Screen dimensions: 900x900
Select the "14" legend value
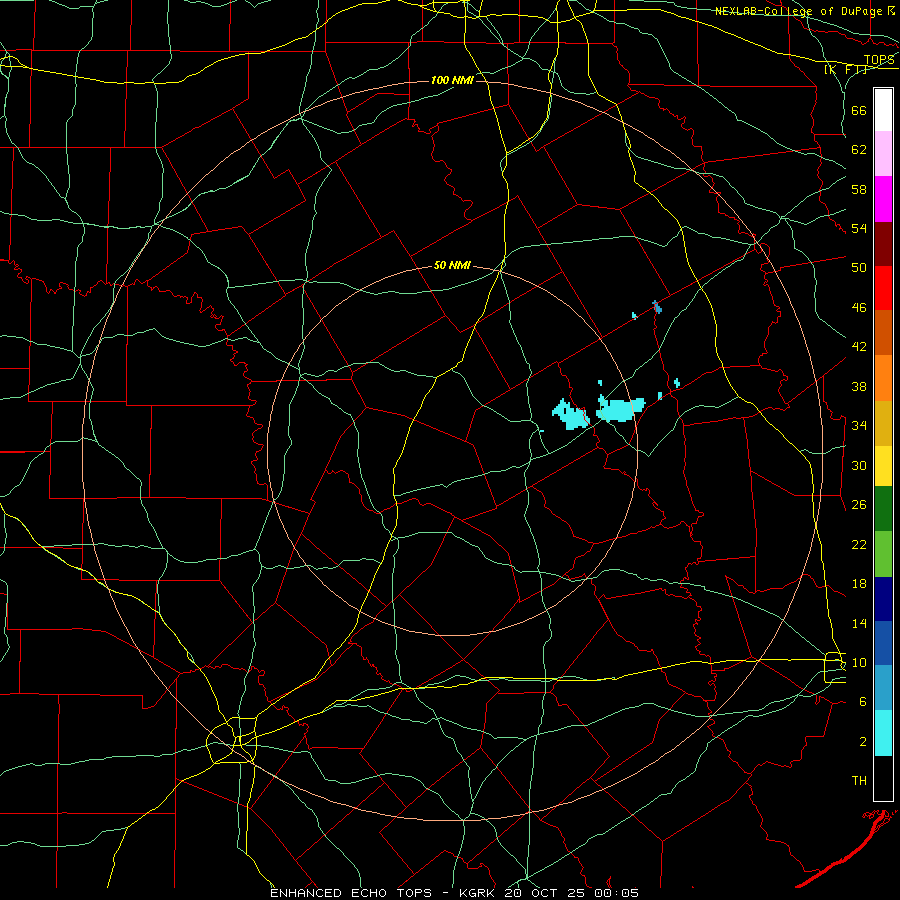pyautogui.click(x=859, y=623)
